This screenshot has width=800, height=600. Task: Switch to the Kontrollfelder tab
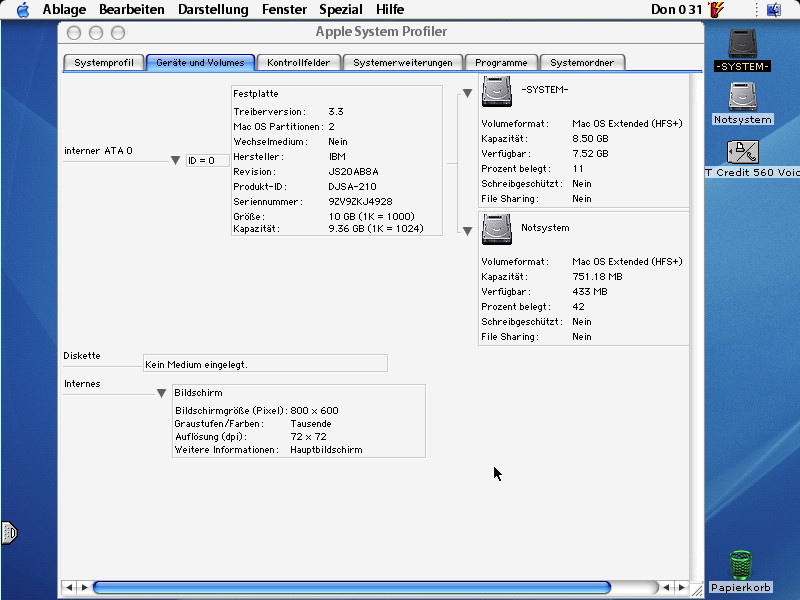(298, 63)
